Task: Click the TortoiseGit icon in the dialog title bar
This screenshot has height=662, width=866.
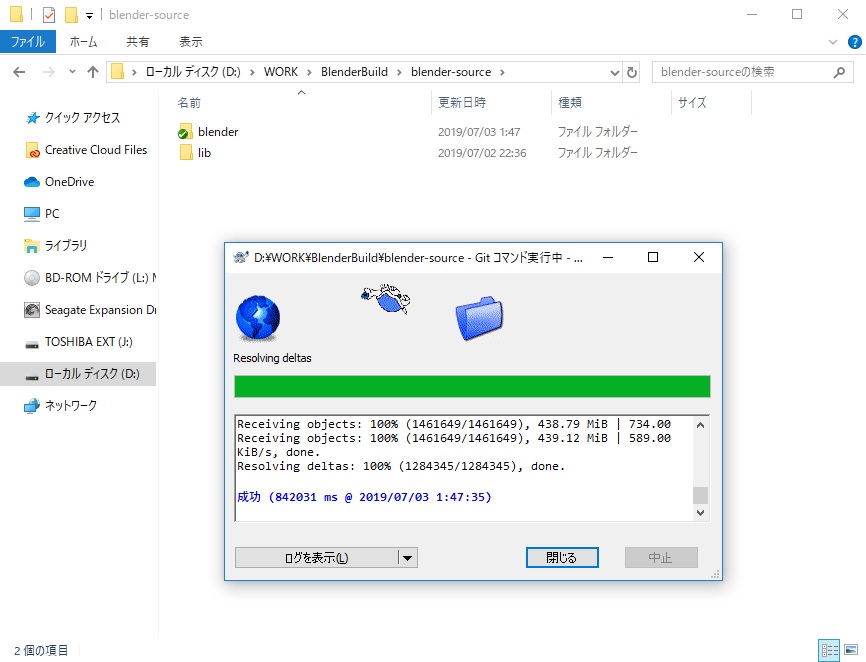Action: [x=241, y=257]
